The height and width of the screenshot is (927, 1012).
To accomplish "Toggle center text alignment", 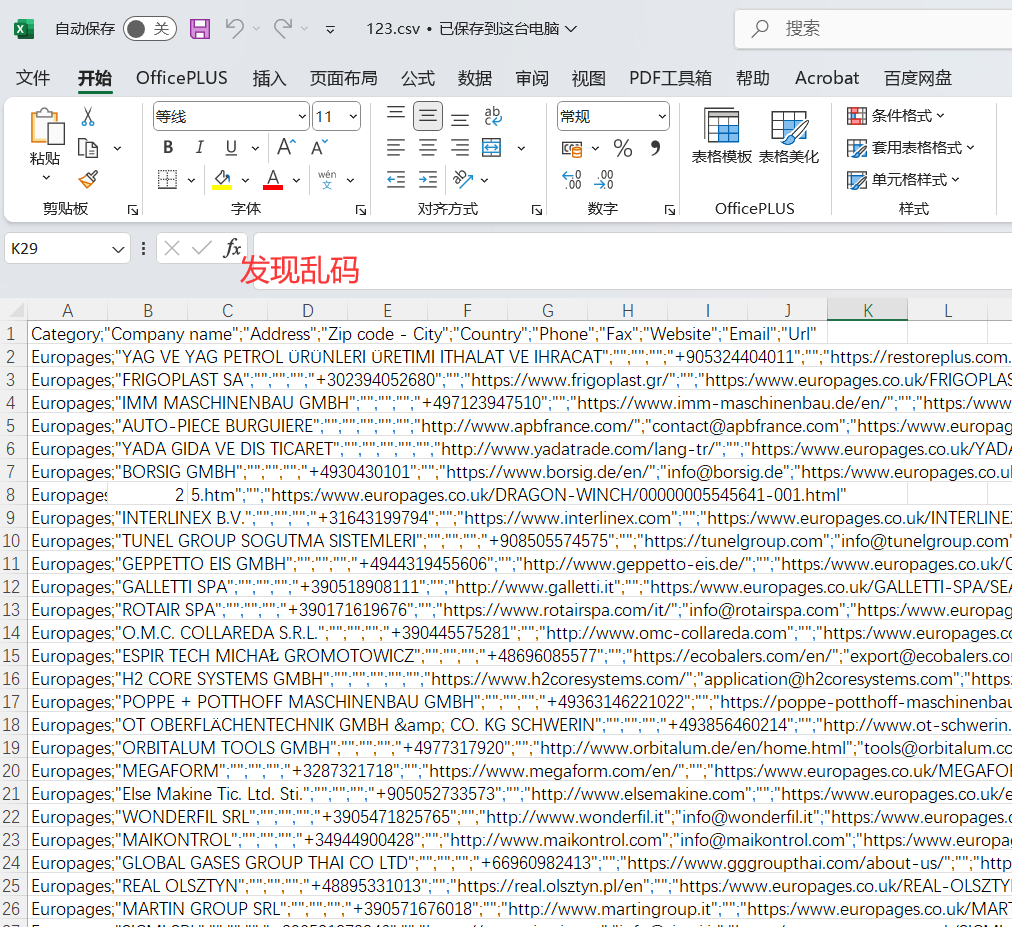I will click(x=427, y=147).
